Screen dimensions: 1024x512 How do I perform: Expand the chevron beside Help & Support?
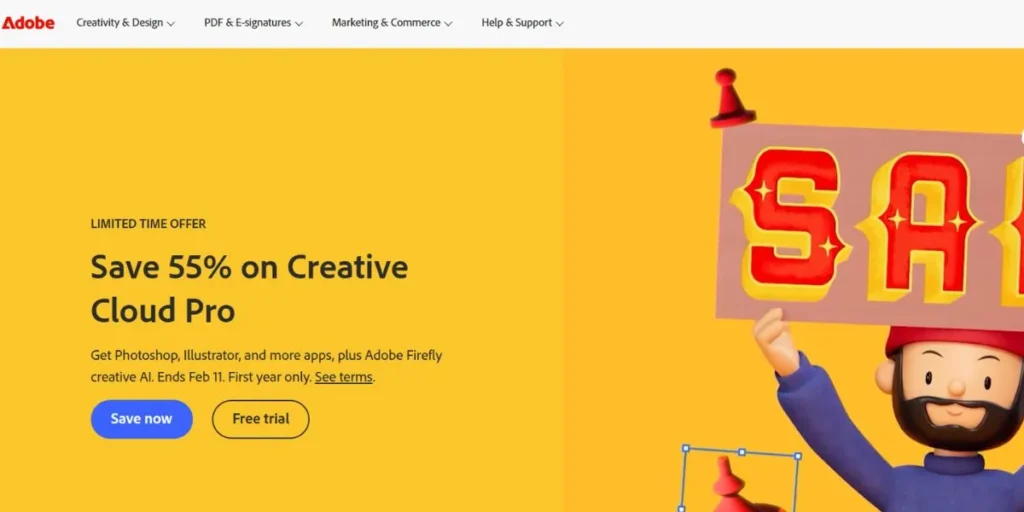click(559, 23)
